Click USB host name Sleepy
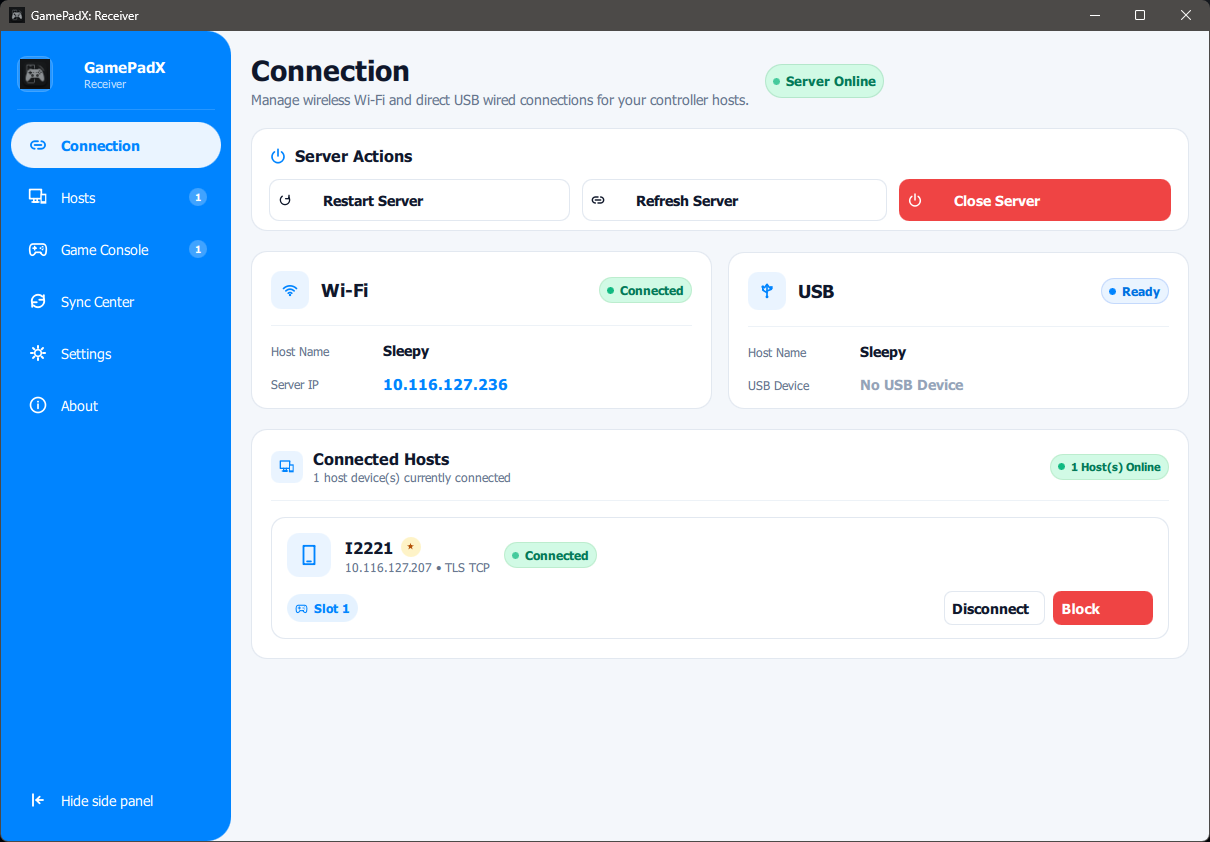The width and height of the screenshot is (1210, 842). pyautogui.click(x=883, y=352)
